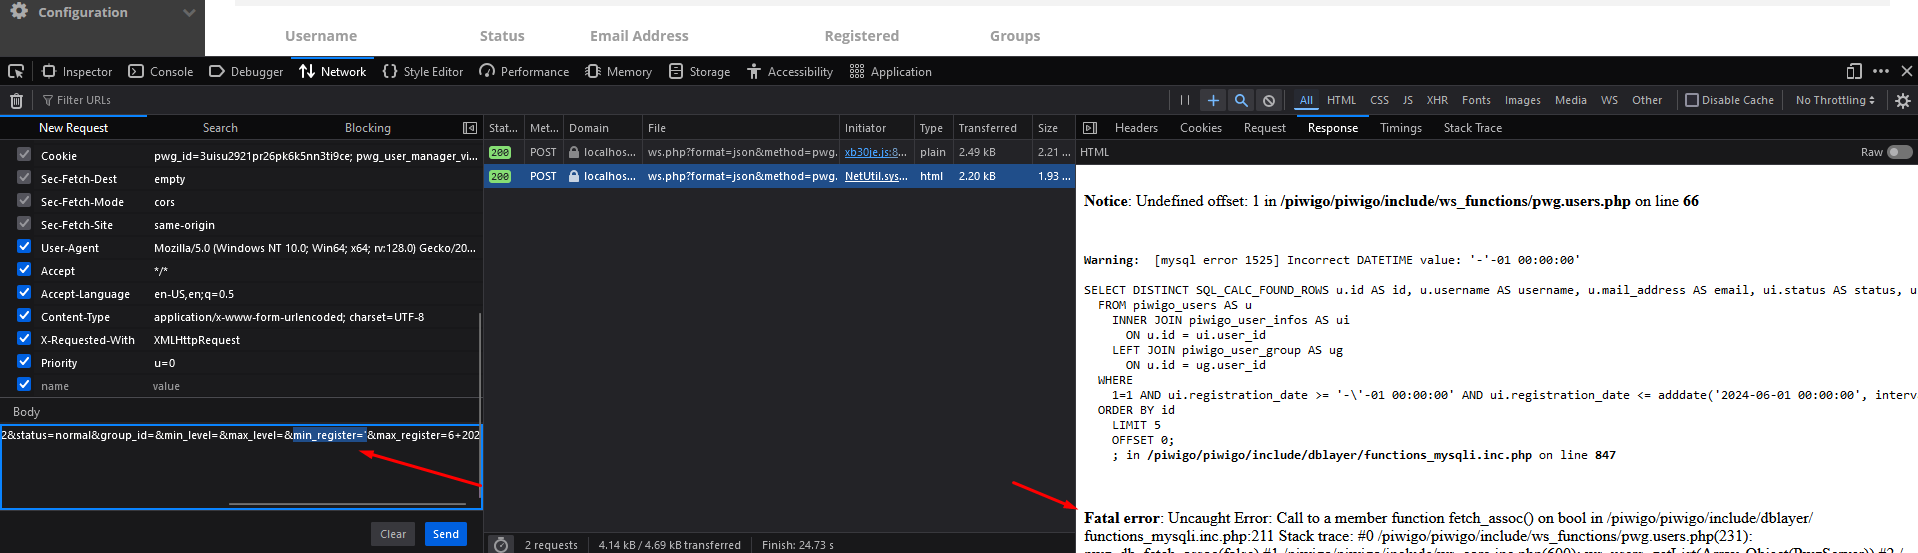Select the html type POST request
1918x553 pixels.
pos(779,176)
